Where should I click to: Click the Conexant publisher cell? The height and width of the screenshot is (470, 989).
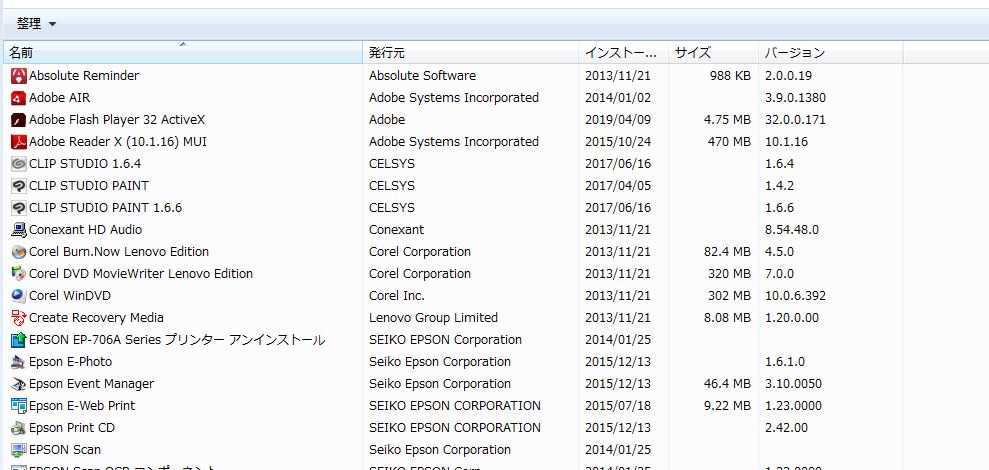point(397,230)
